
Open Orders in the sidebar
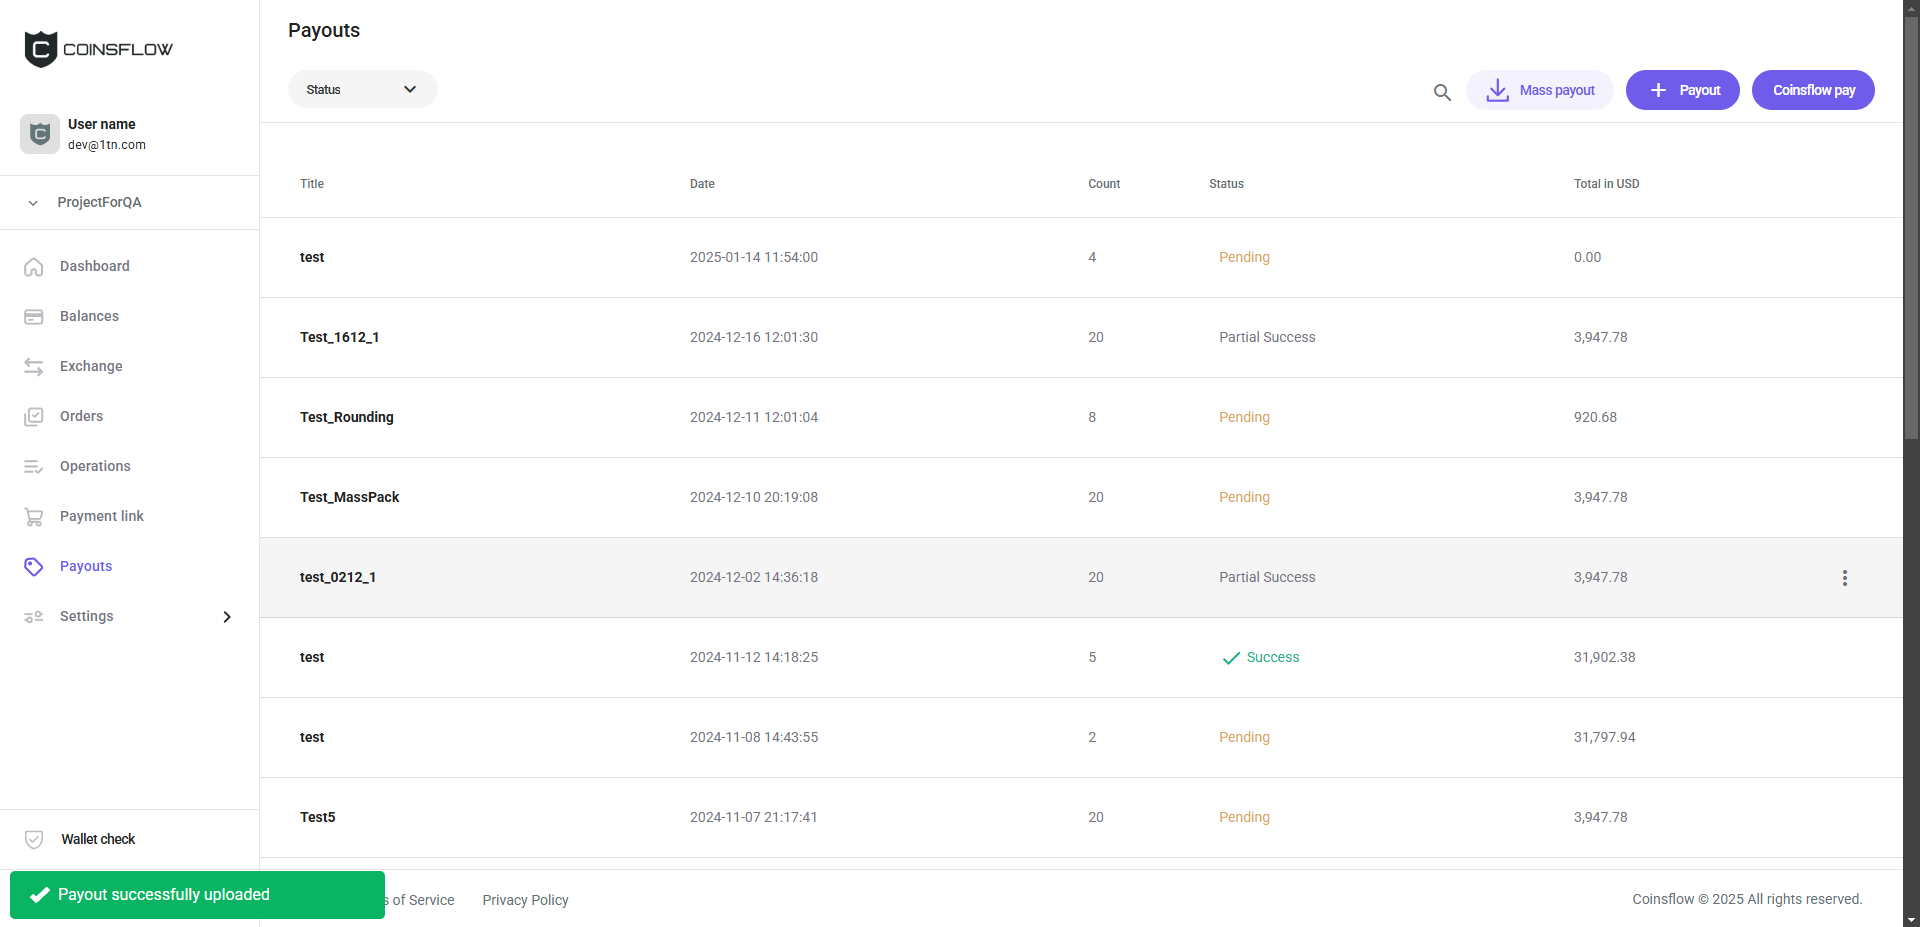pos(81,416)
